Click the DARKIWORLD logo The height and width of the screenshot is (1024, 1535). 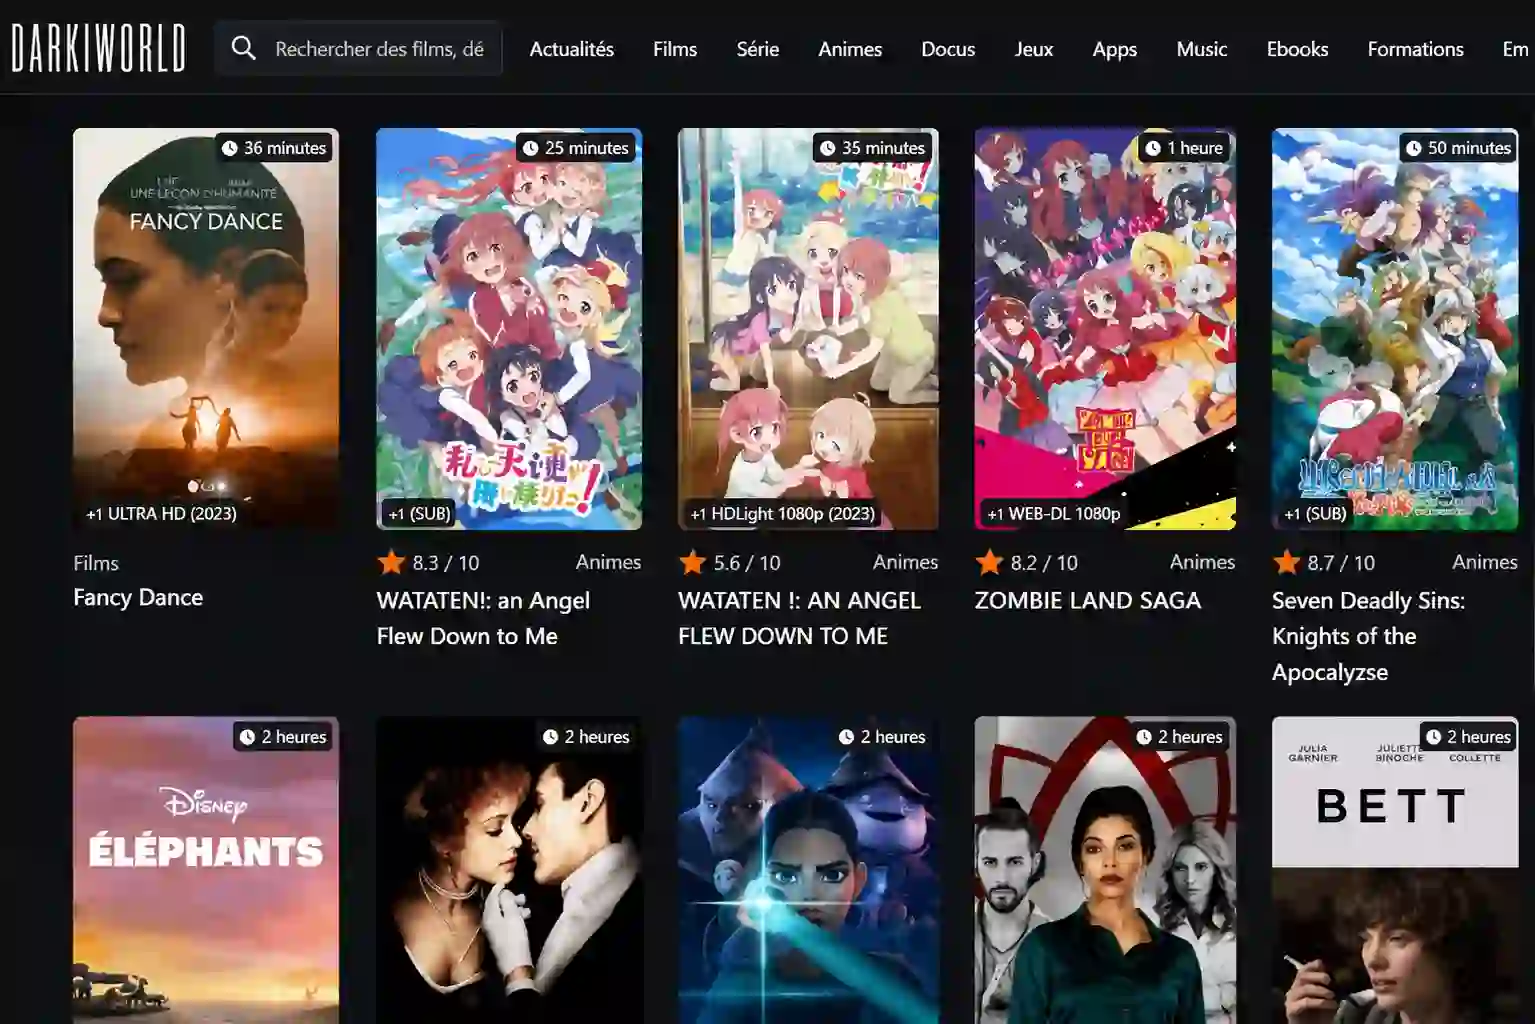tap(98, 48)
